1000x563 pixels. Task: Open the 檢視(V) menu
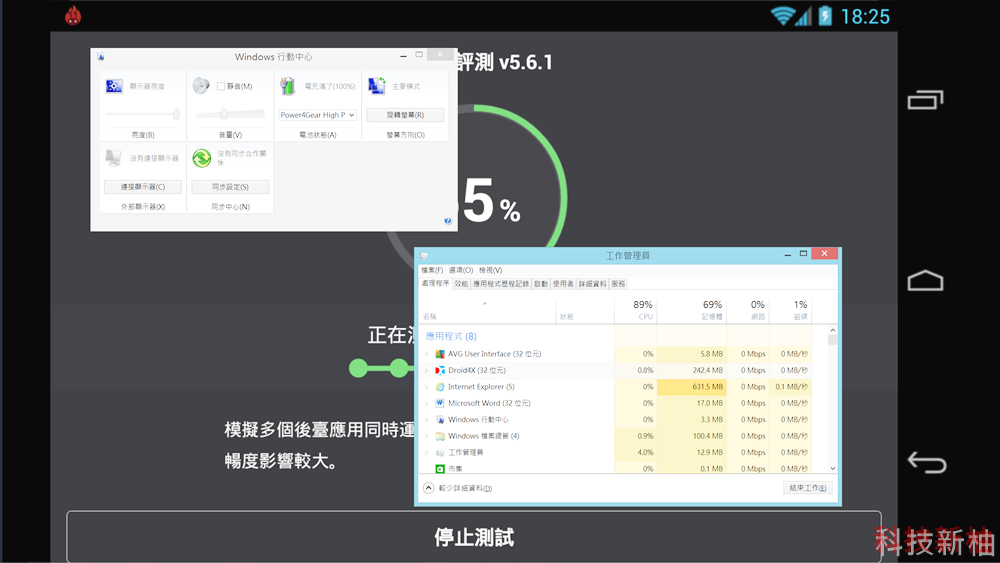click(490, 270)
